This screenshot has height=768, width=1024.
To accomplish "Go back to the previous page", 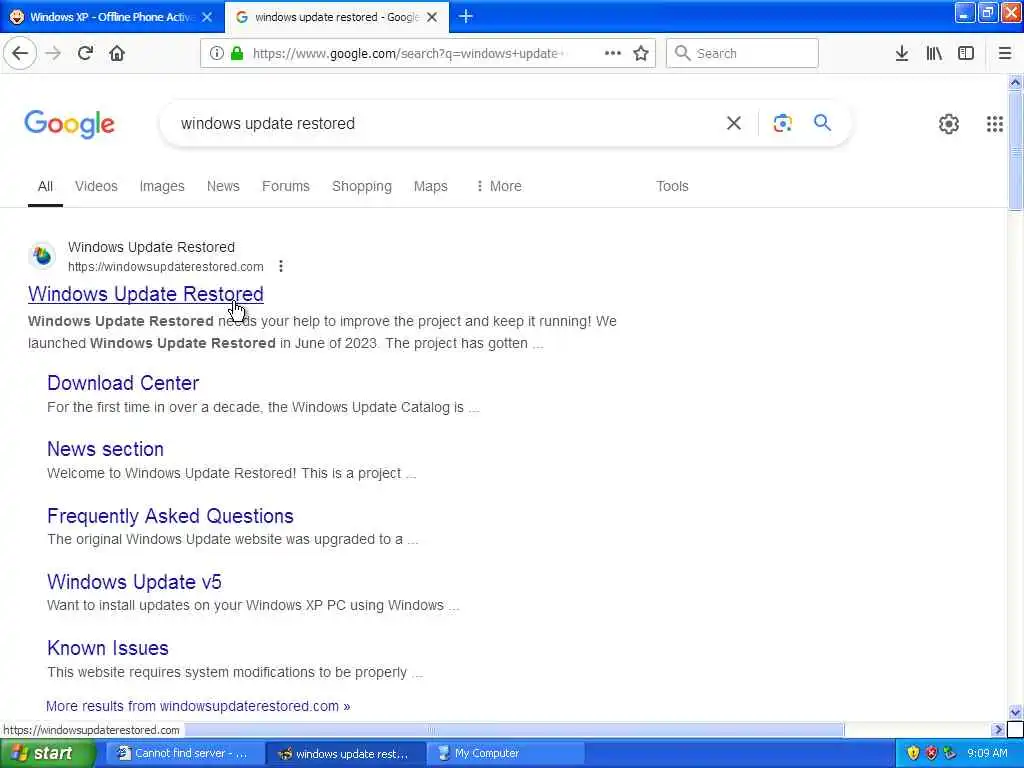I will click(20, 54).
